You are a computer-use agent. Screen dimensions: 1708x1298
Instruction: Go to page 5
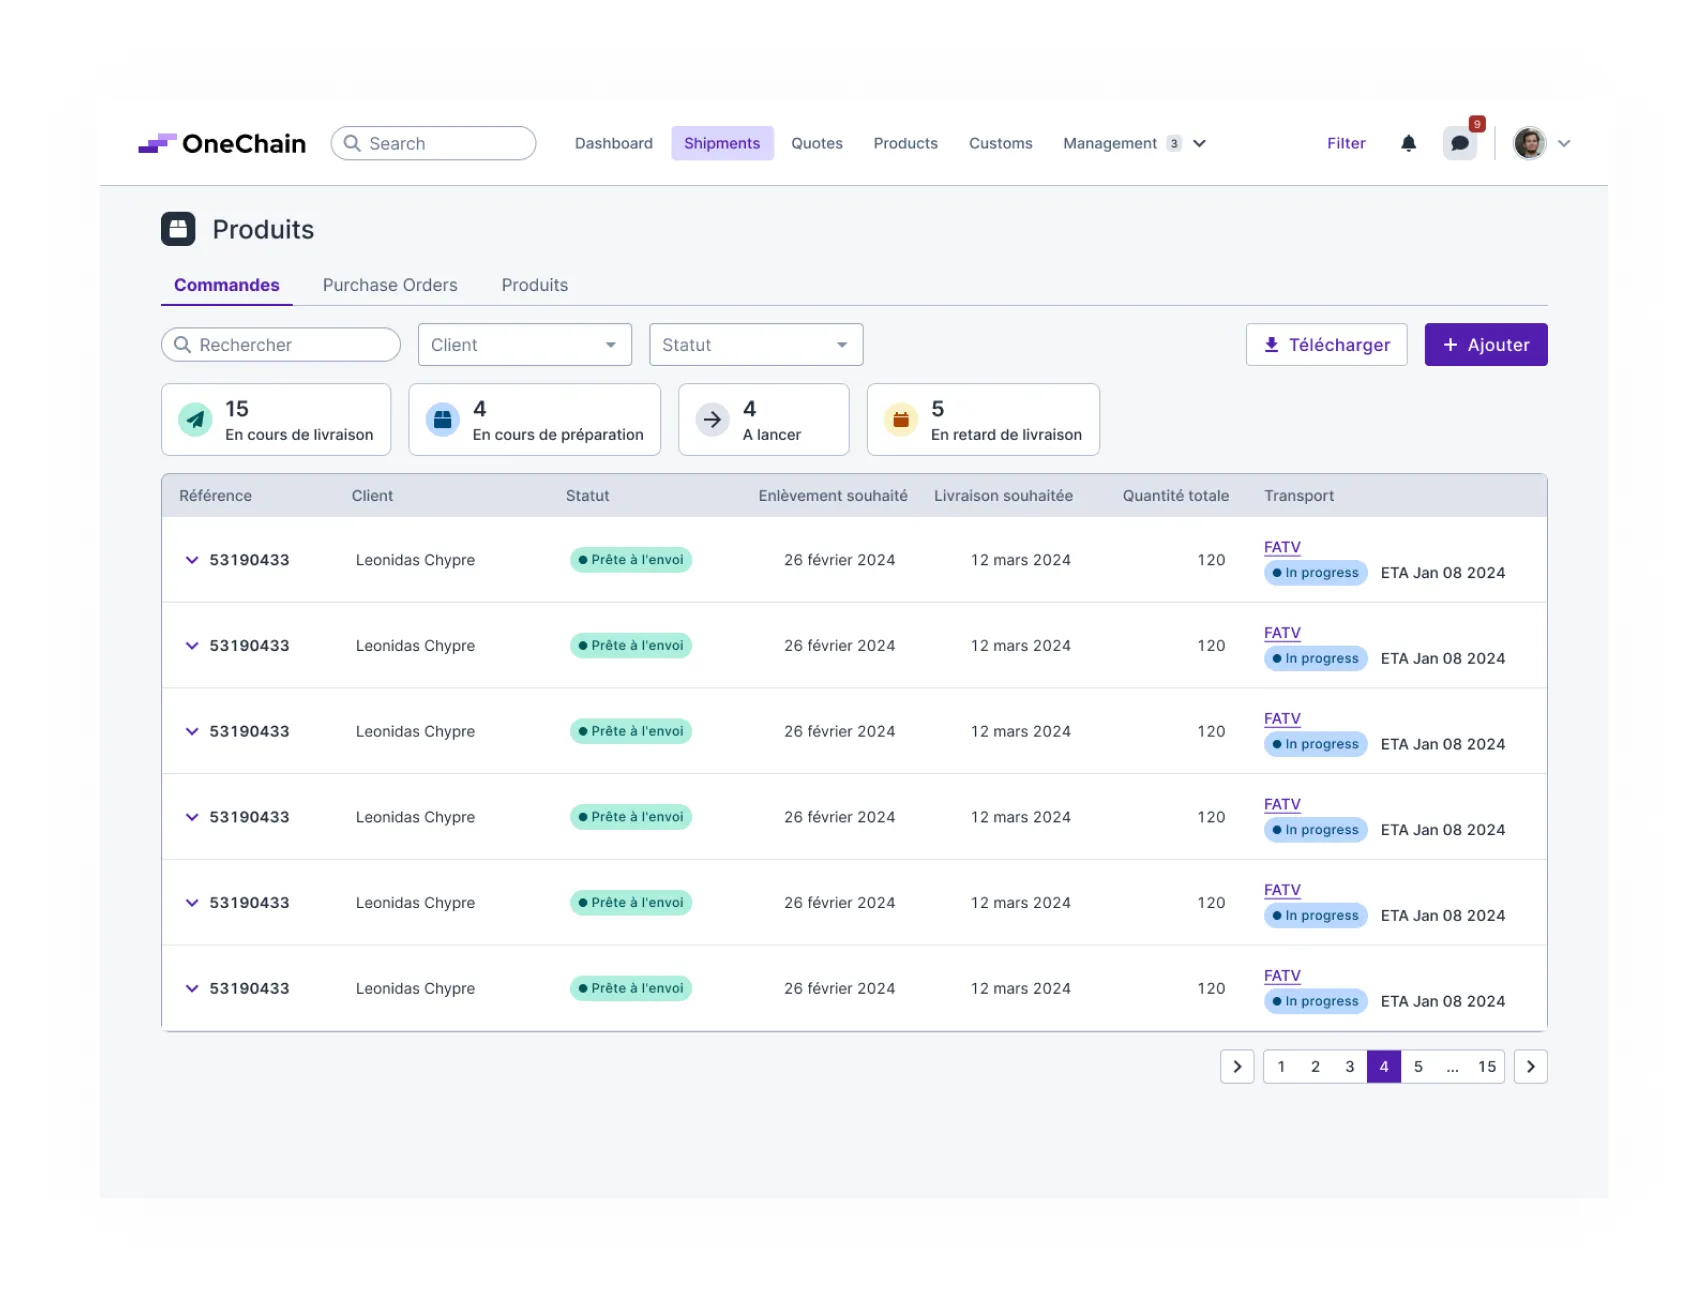click(x=1418, y=1066)
